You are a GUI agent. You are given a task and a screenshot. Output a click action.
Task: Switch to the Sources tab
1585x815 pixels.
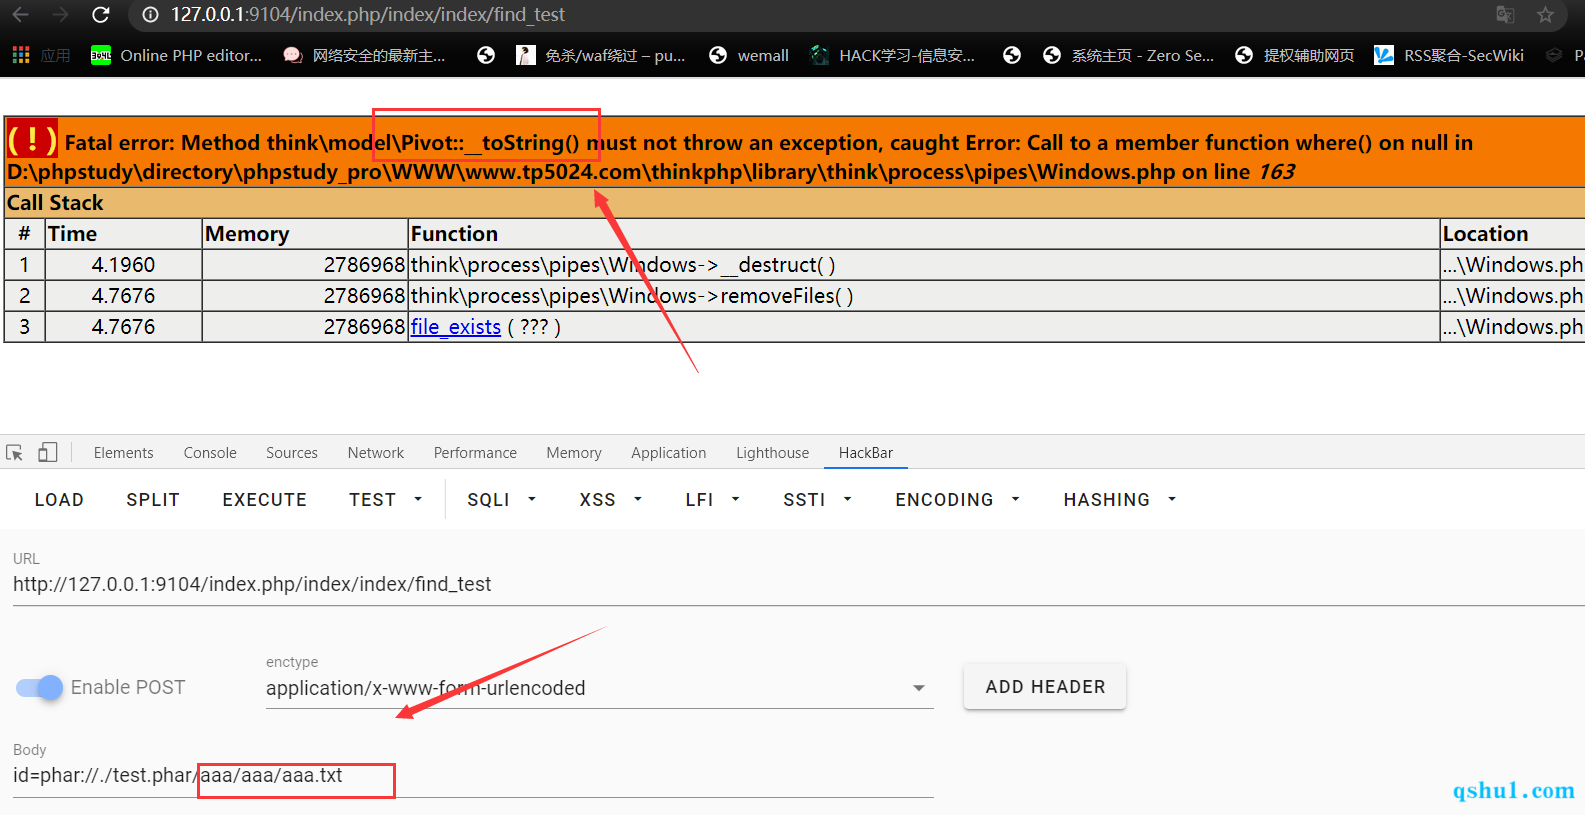pyautogui.click(x=292, y=453)
